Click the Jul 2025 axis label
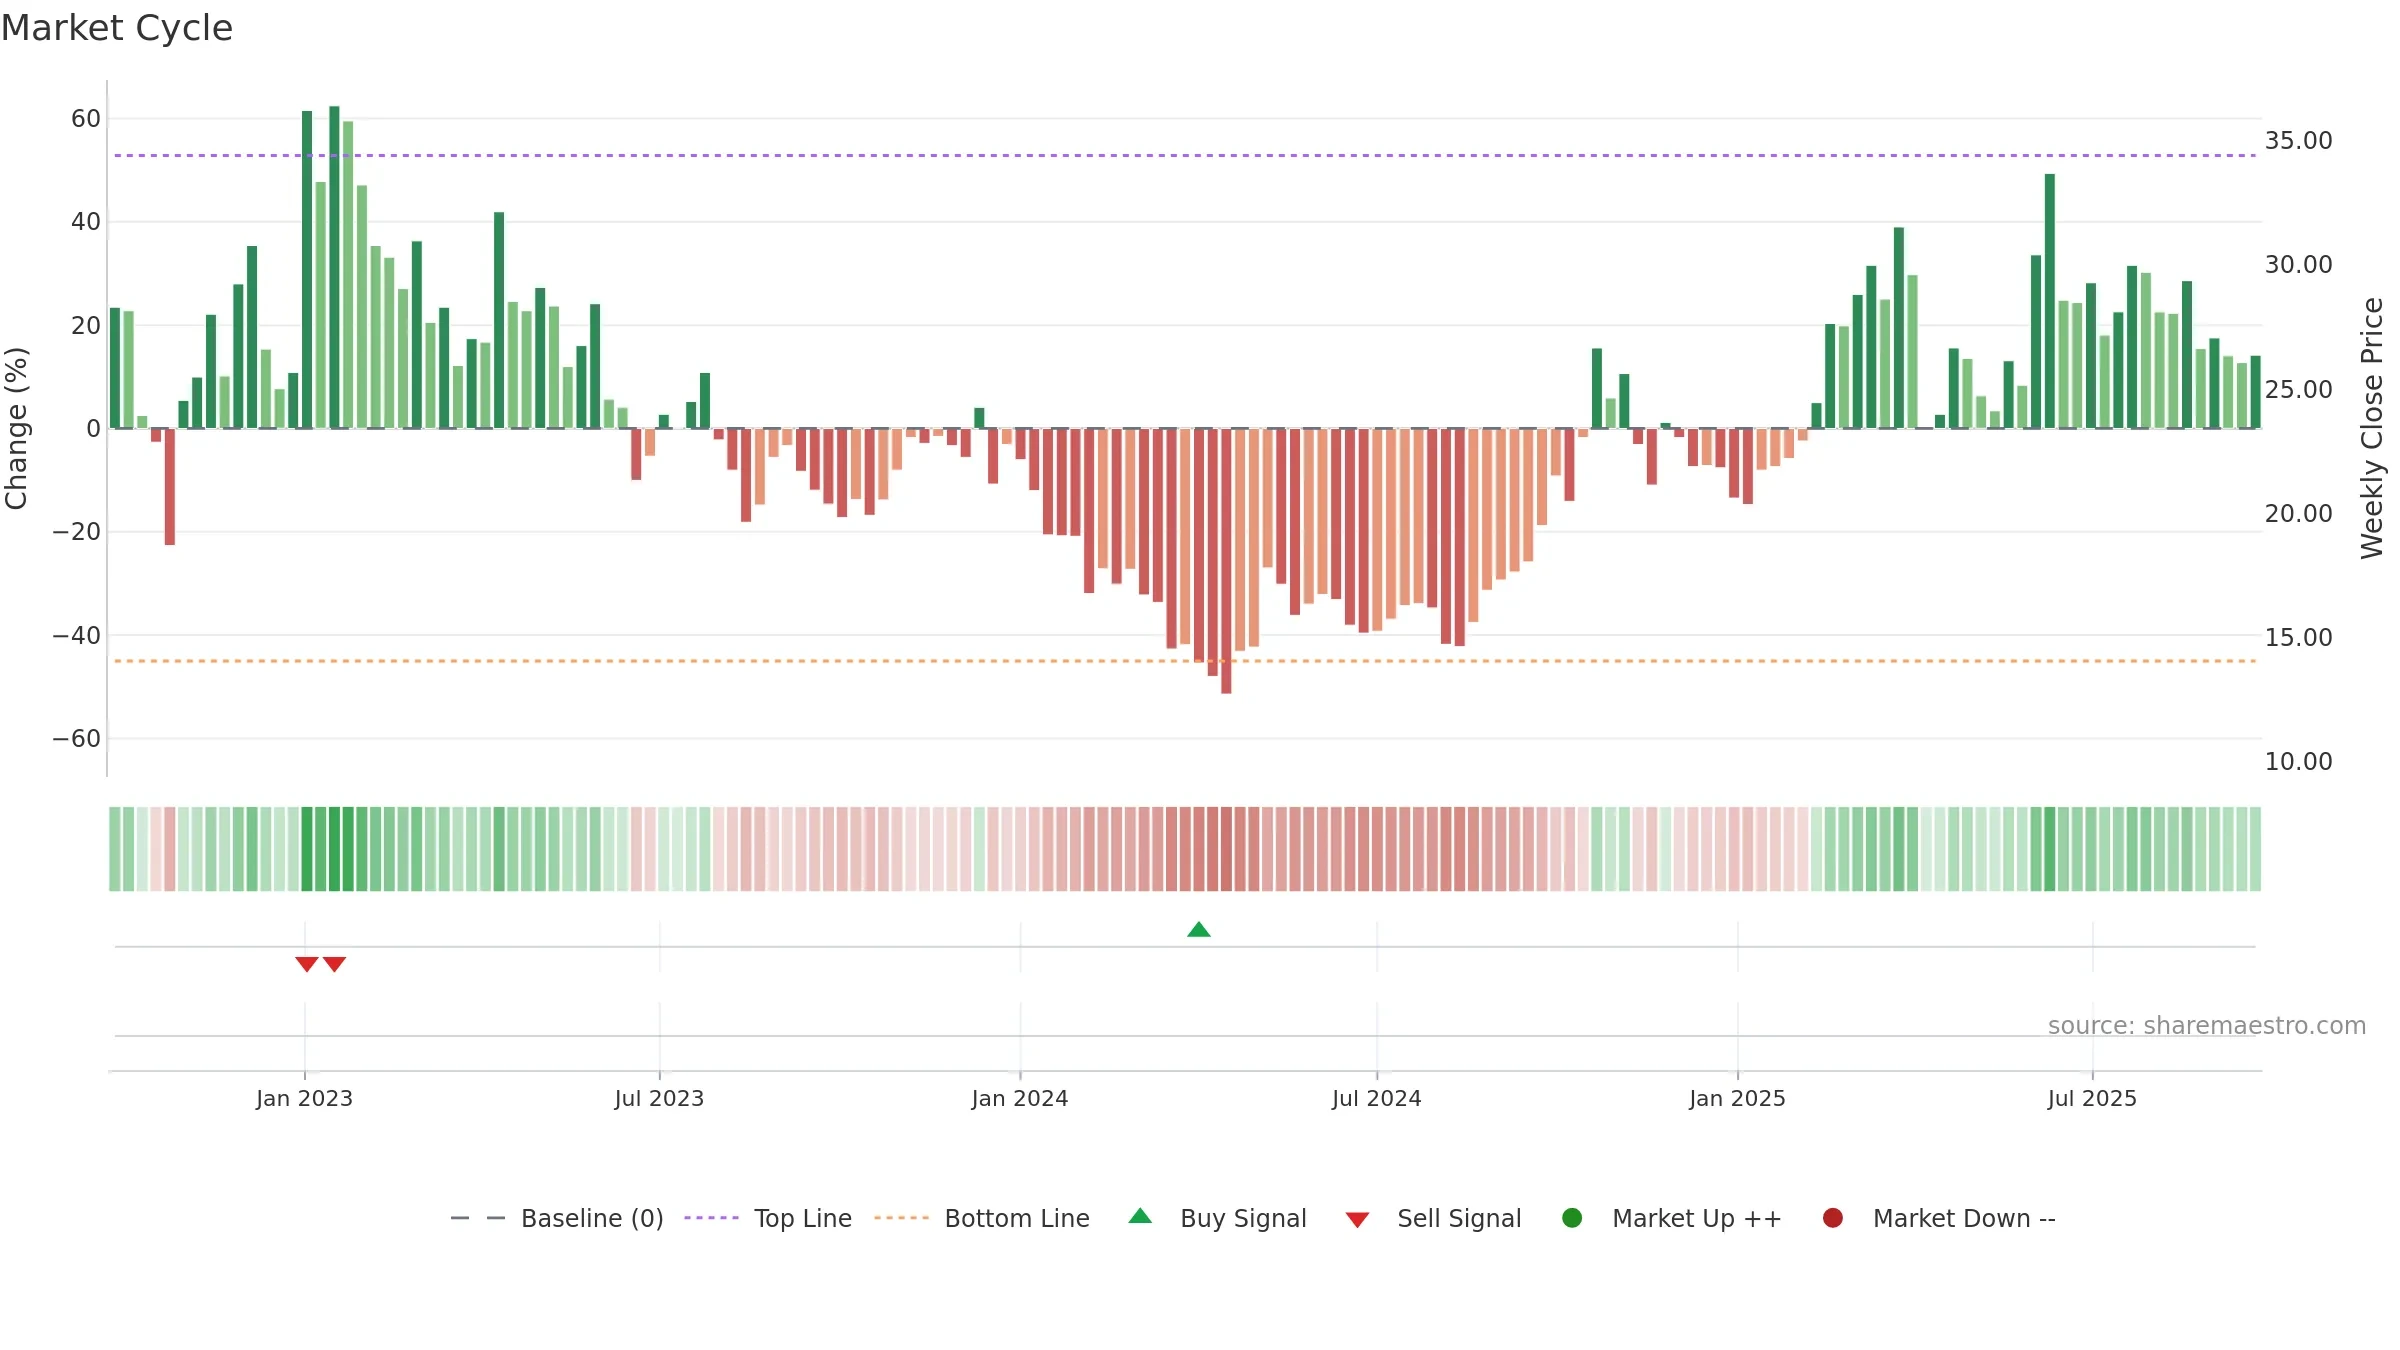Screen dimensions: 2400x1350 click(2092, 1099)
